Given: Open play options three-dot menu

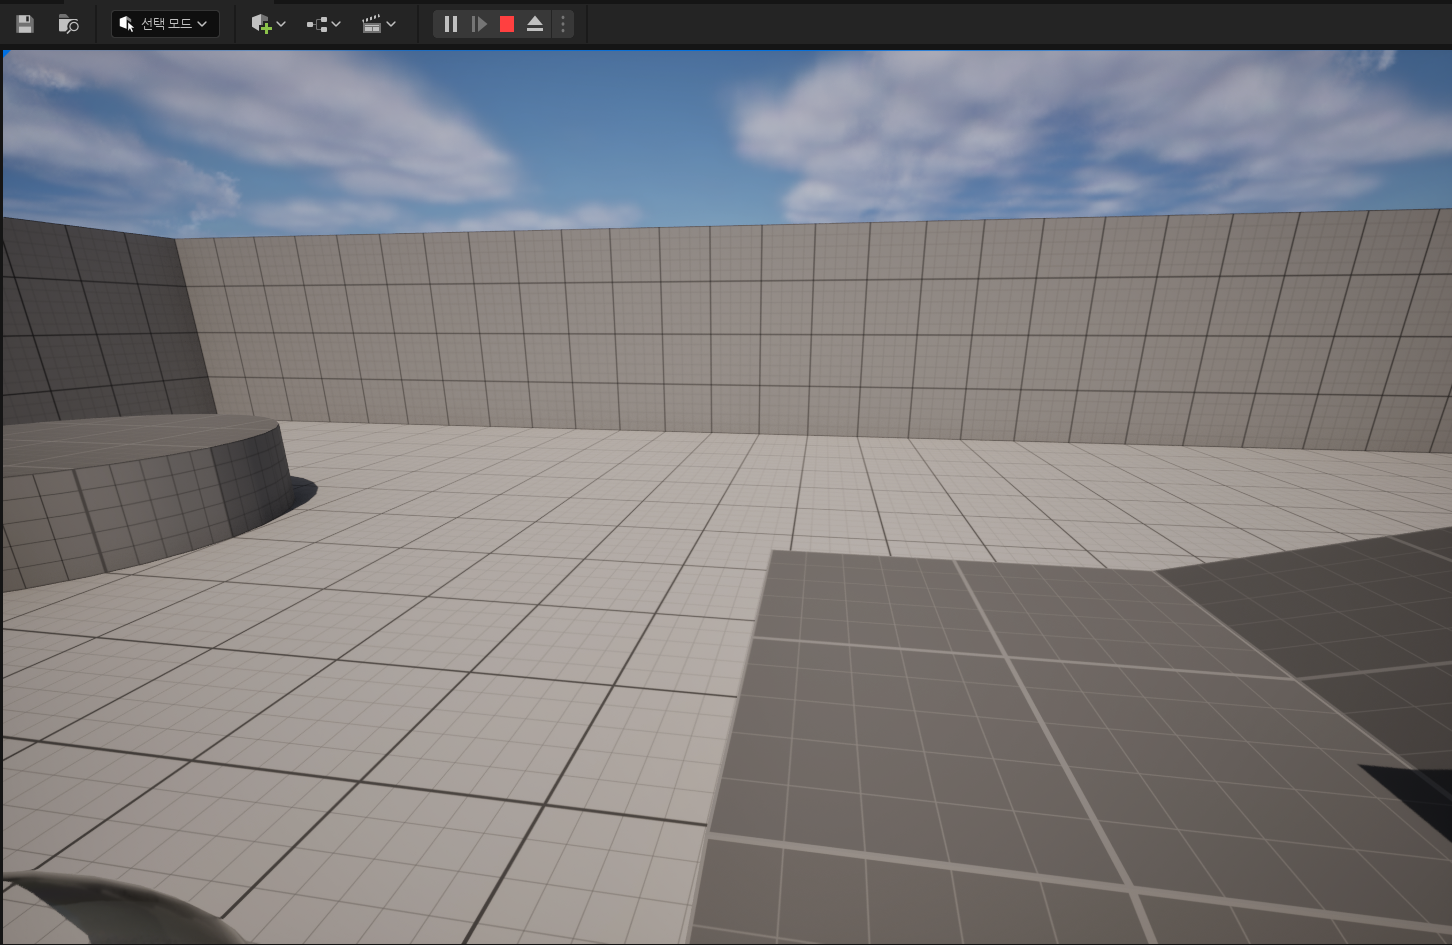Looking at the screenshot, I should pyautogui.click(x=563, y=24).
